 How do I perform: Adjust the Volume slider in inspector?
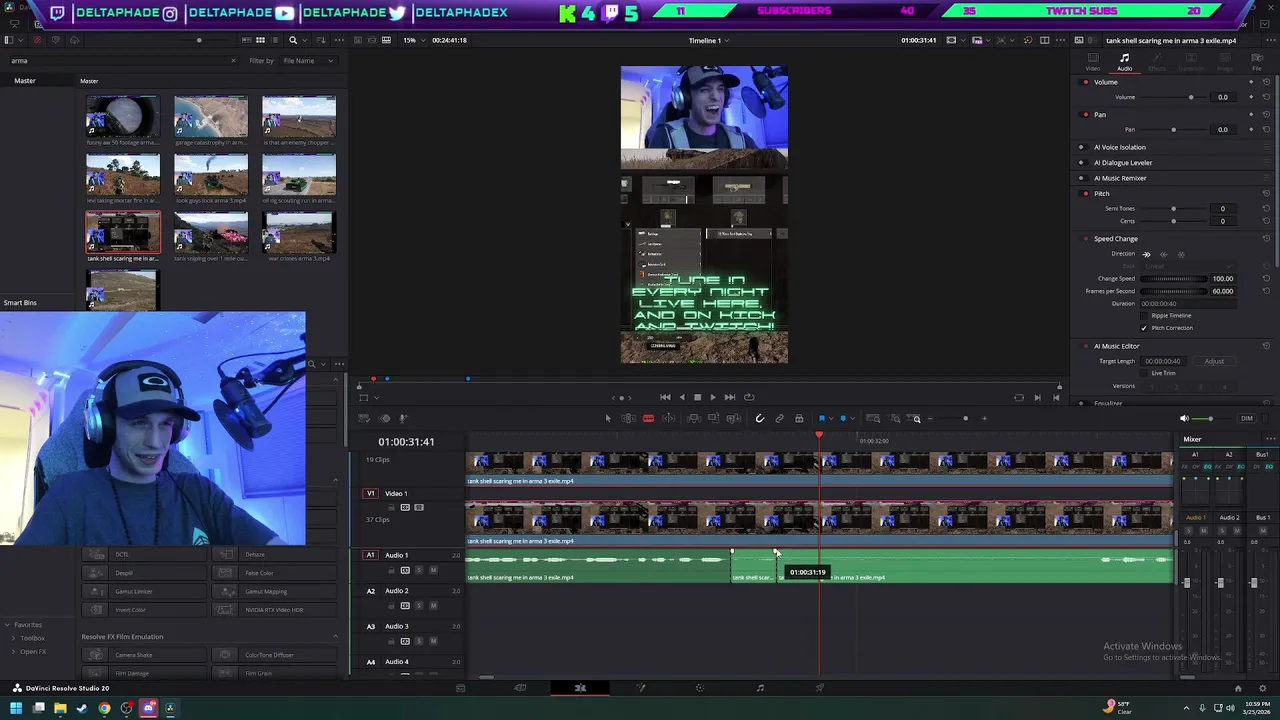click(1190, 97)
